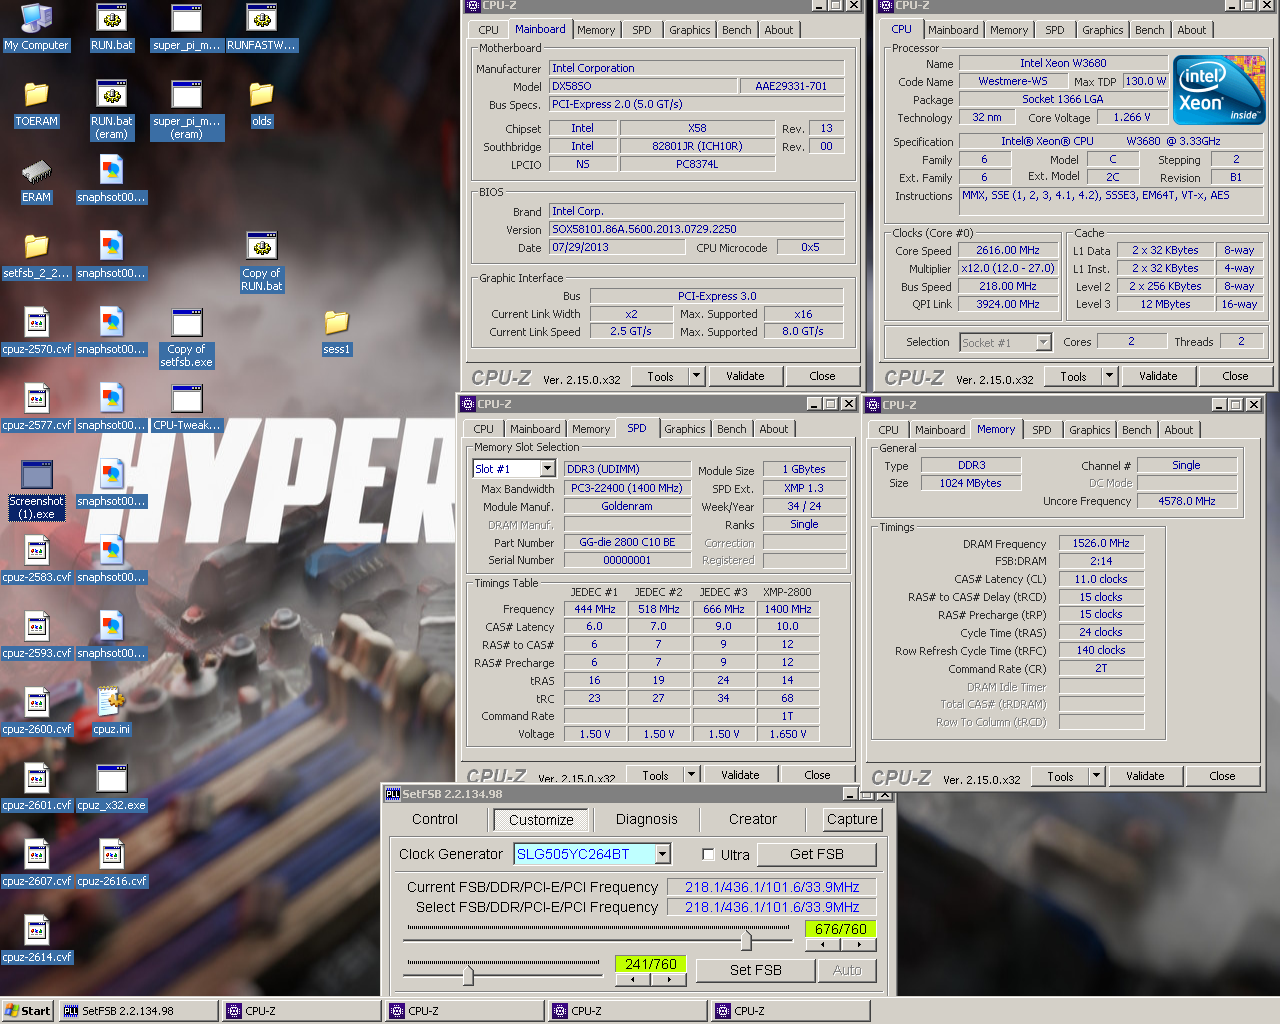The image size is (1280, 1024).
Task: Click the Capture button in SetFSB
Action: coord(852,819)
